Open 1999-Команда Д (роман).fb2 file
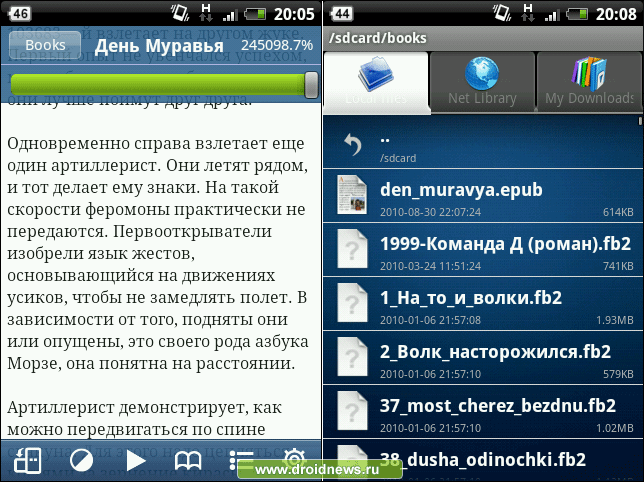The width and height of the screenshot is (644, 482). coord(483,250)
